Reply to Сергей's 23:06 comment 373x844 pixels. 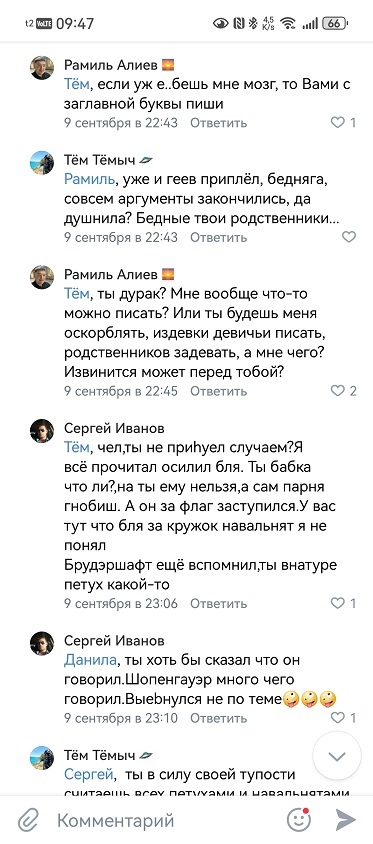pyautogui.click(x=219, y=603)
